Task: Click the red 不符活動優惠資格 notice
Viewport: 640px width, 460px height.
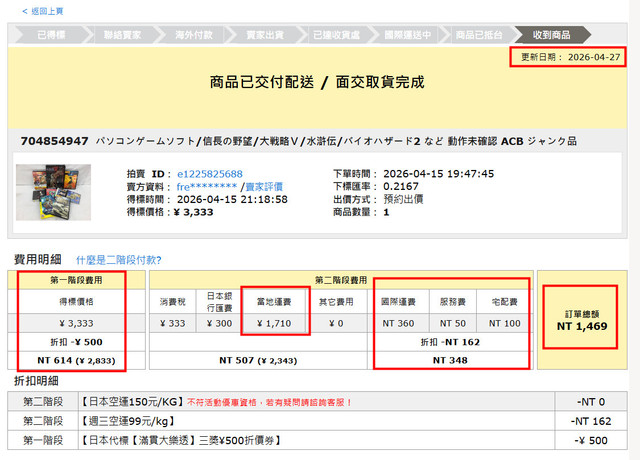Action: point(269,402)
